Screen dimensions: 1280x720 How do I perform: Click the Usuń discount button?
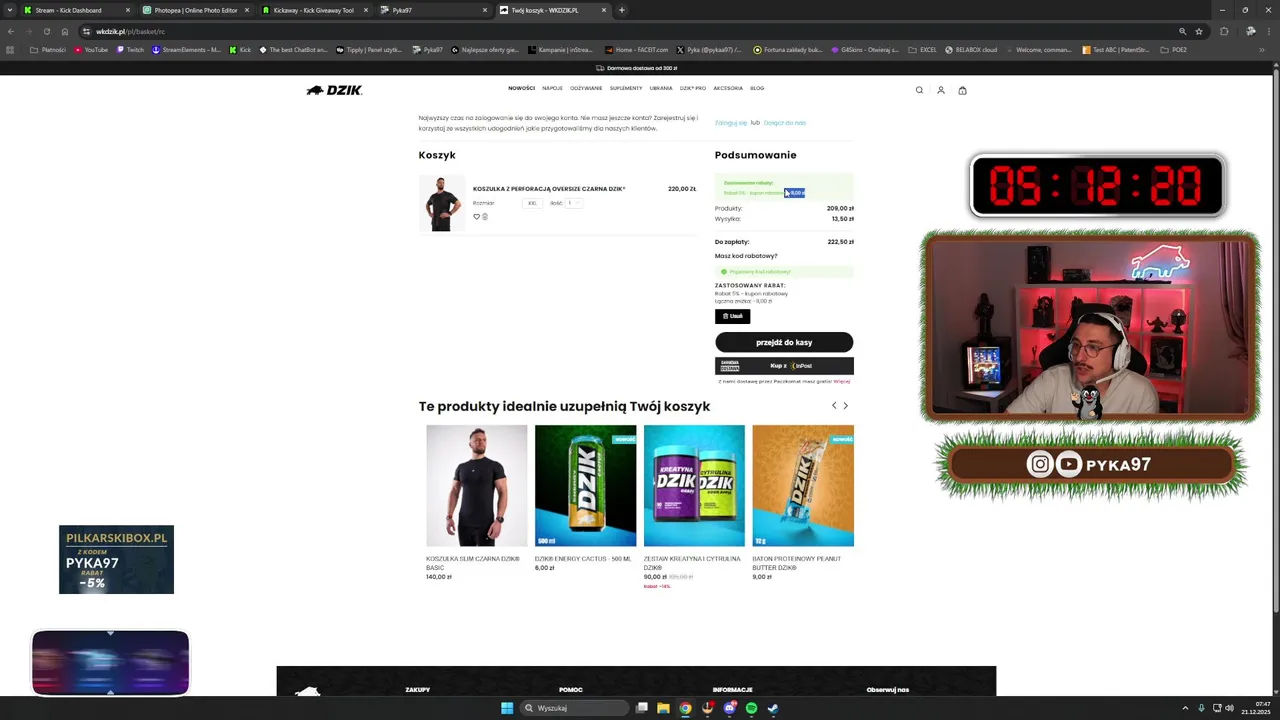(732, 316)
